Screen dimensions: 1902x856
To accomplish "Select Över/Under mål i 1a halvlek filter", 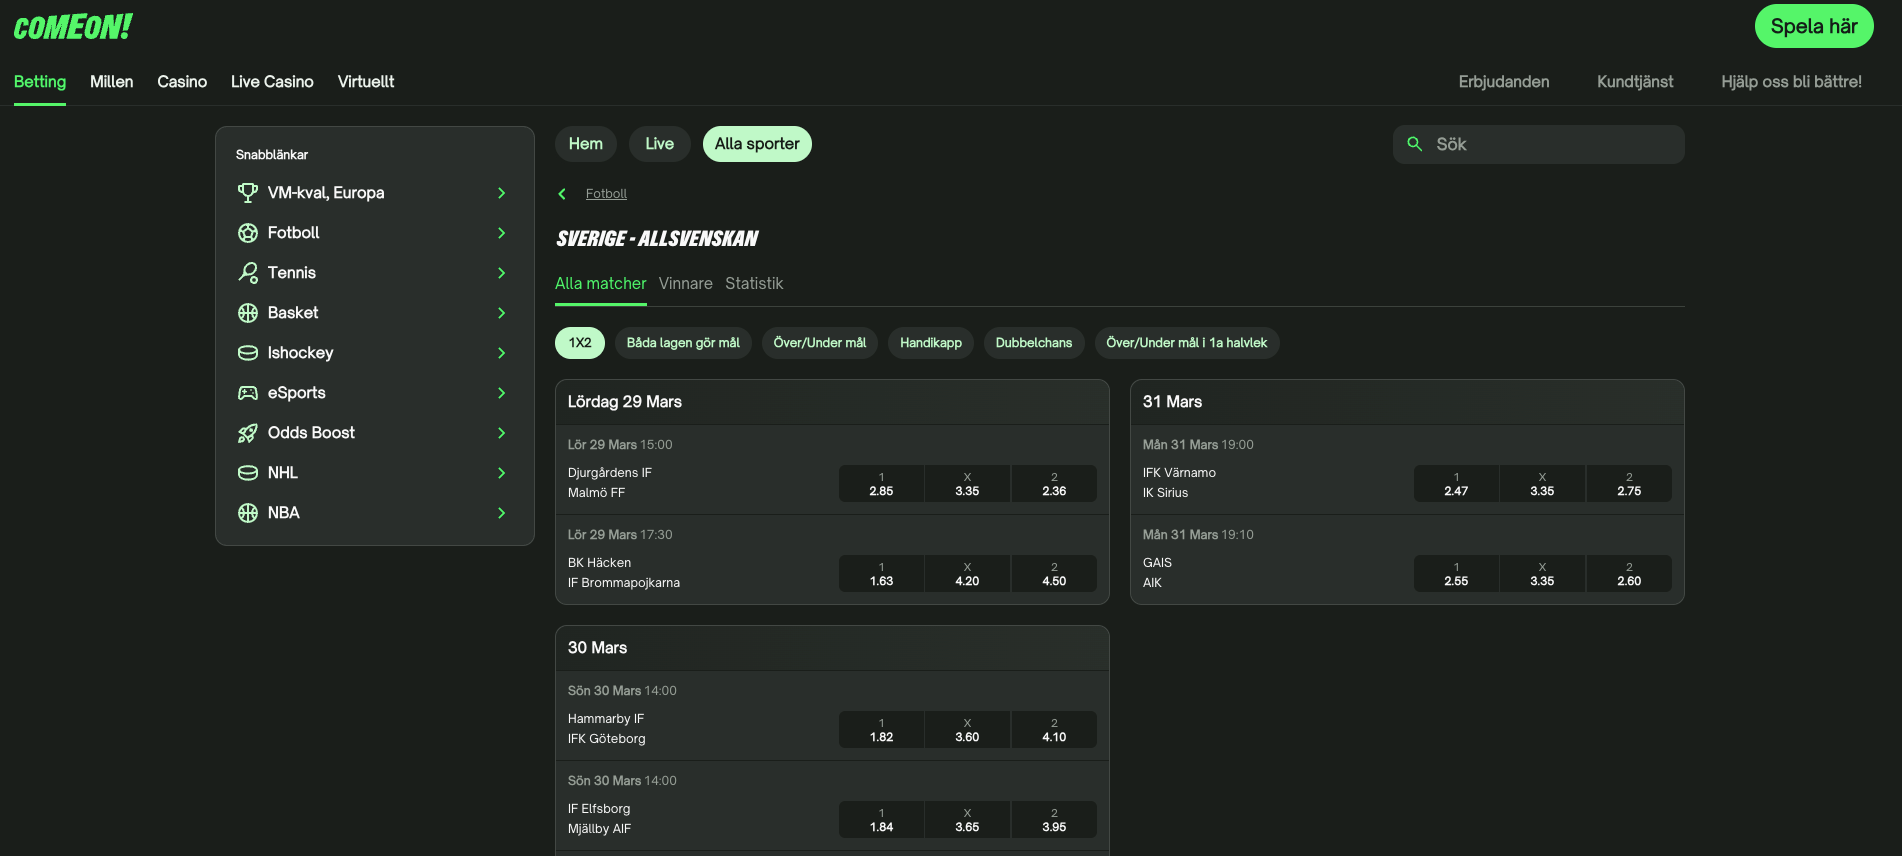I will point(1187,343).
